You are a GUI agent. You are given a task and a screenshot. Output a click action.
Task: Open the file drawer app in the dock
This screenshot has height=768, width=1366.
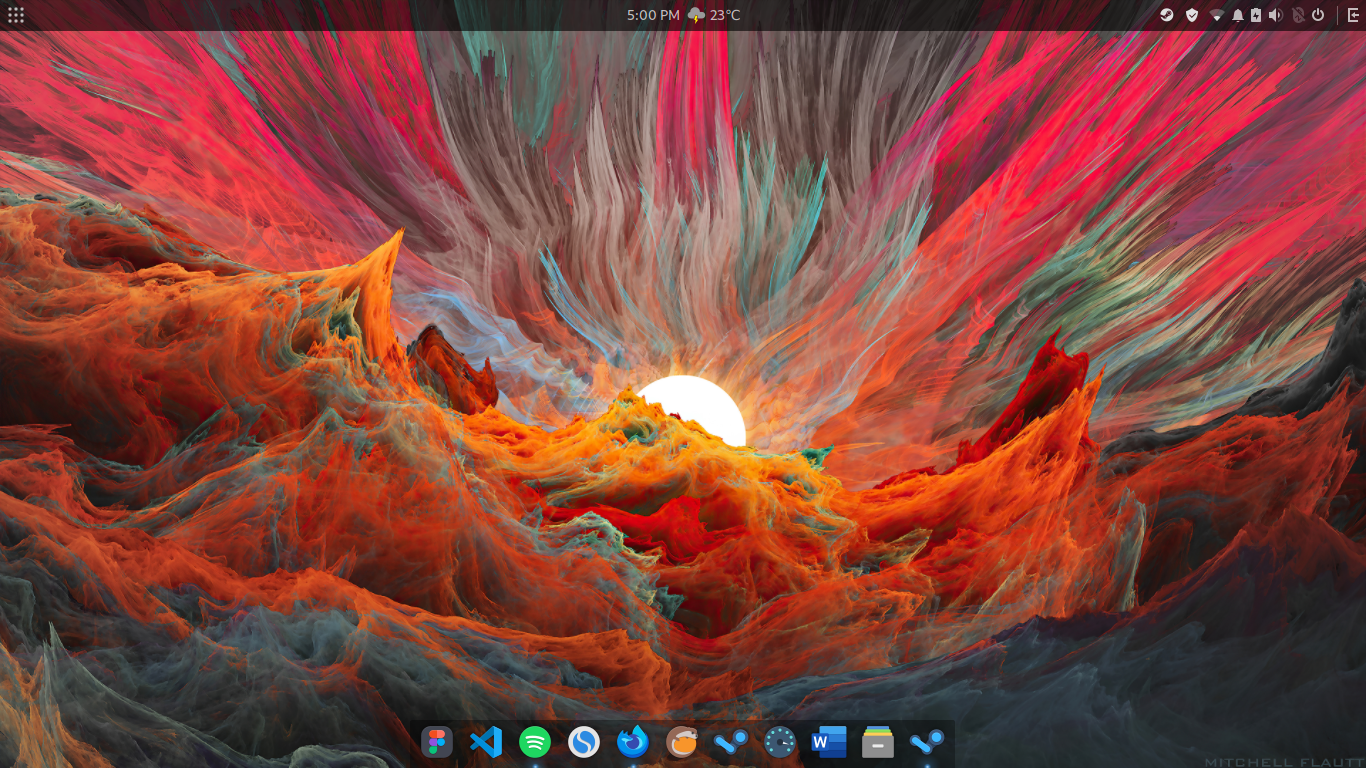coord(878,742)
